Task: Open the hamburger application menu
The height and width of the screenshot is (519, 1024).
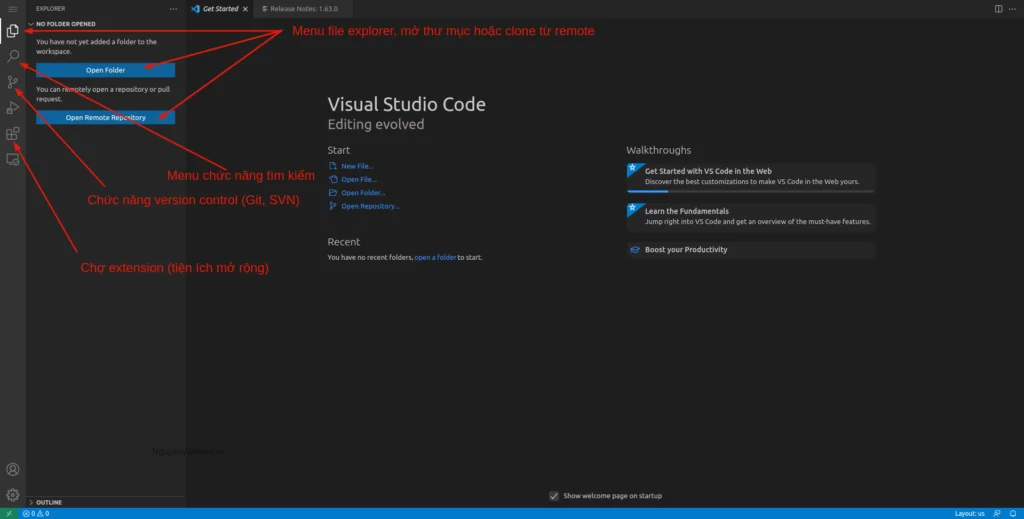Action: click(12, 9)
